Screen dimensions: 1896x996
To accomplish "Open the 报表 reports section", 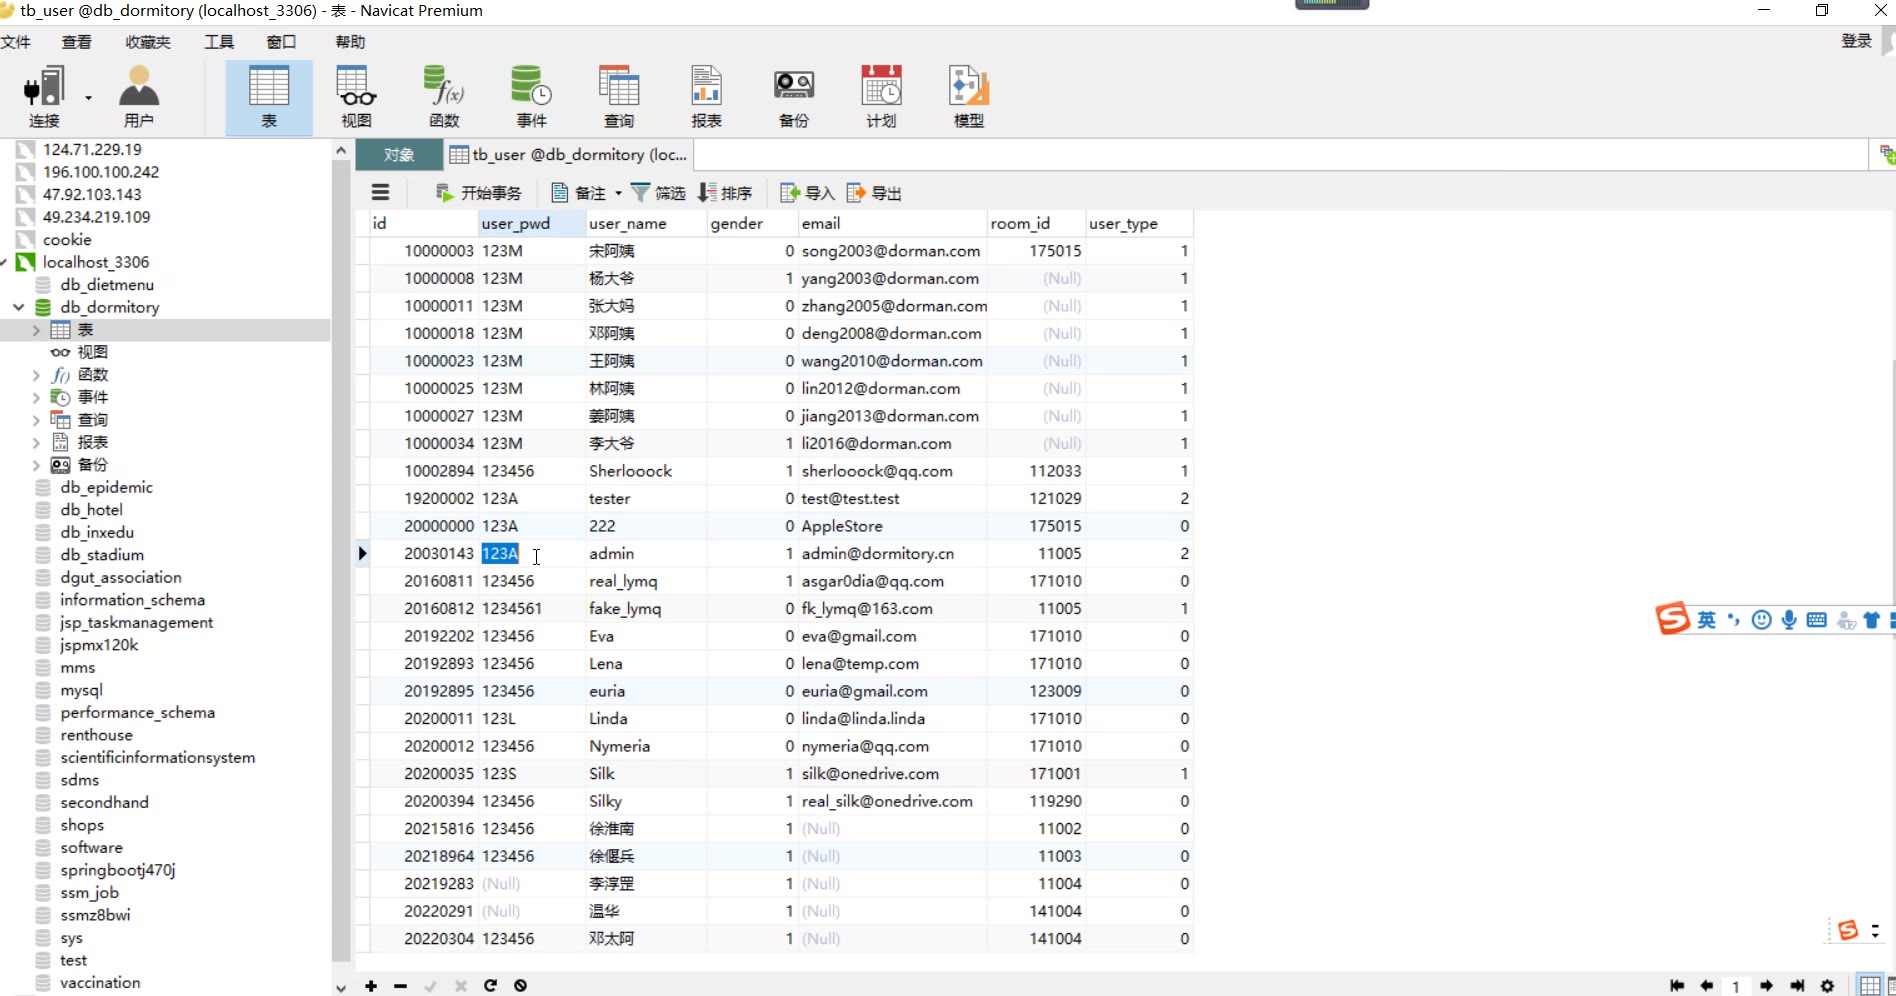I will point(706,97).
